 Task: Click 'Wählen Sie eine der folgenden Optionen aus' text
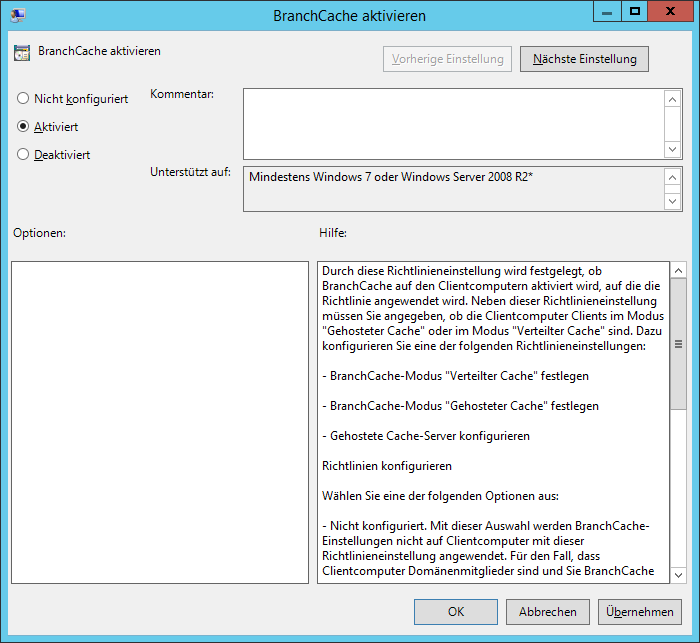[440, 496]
